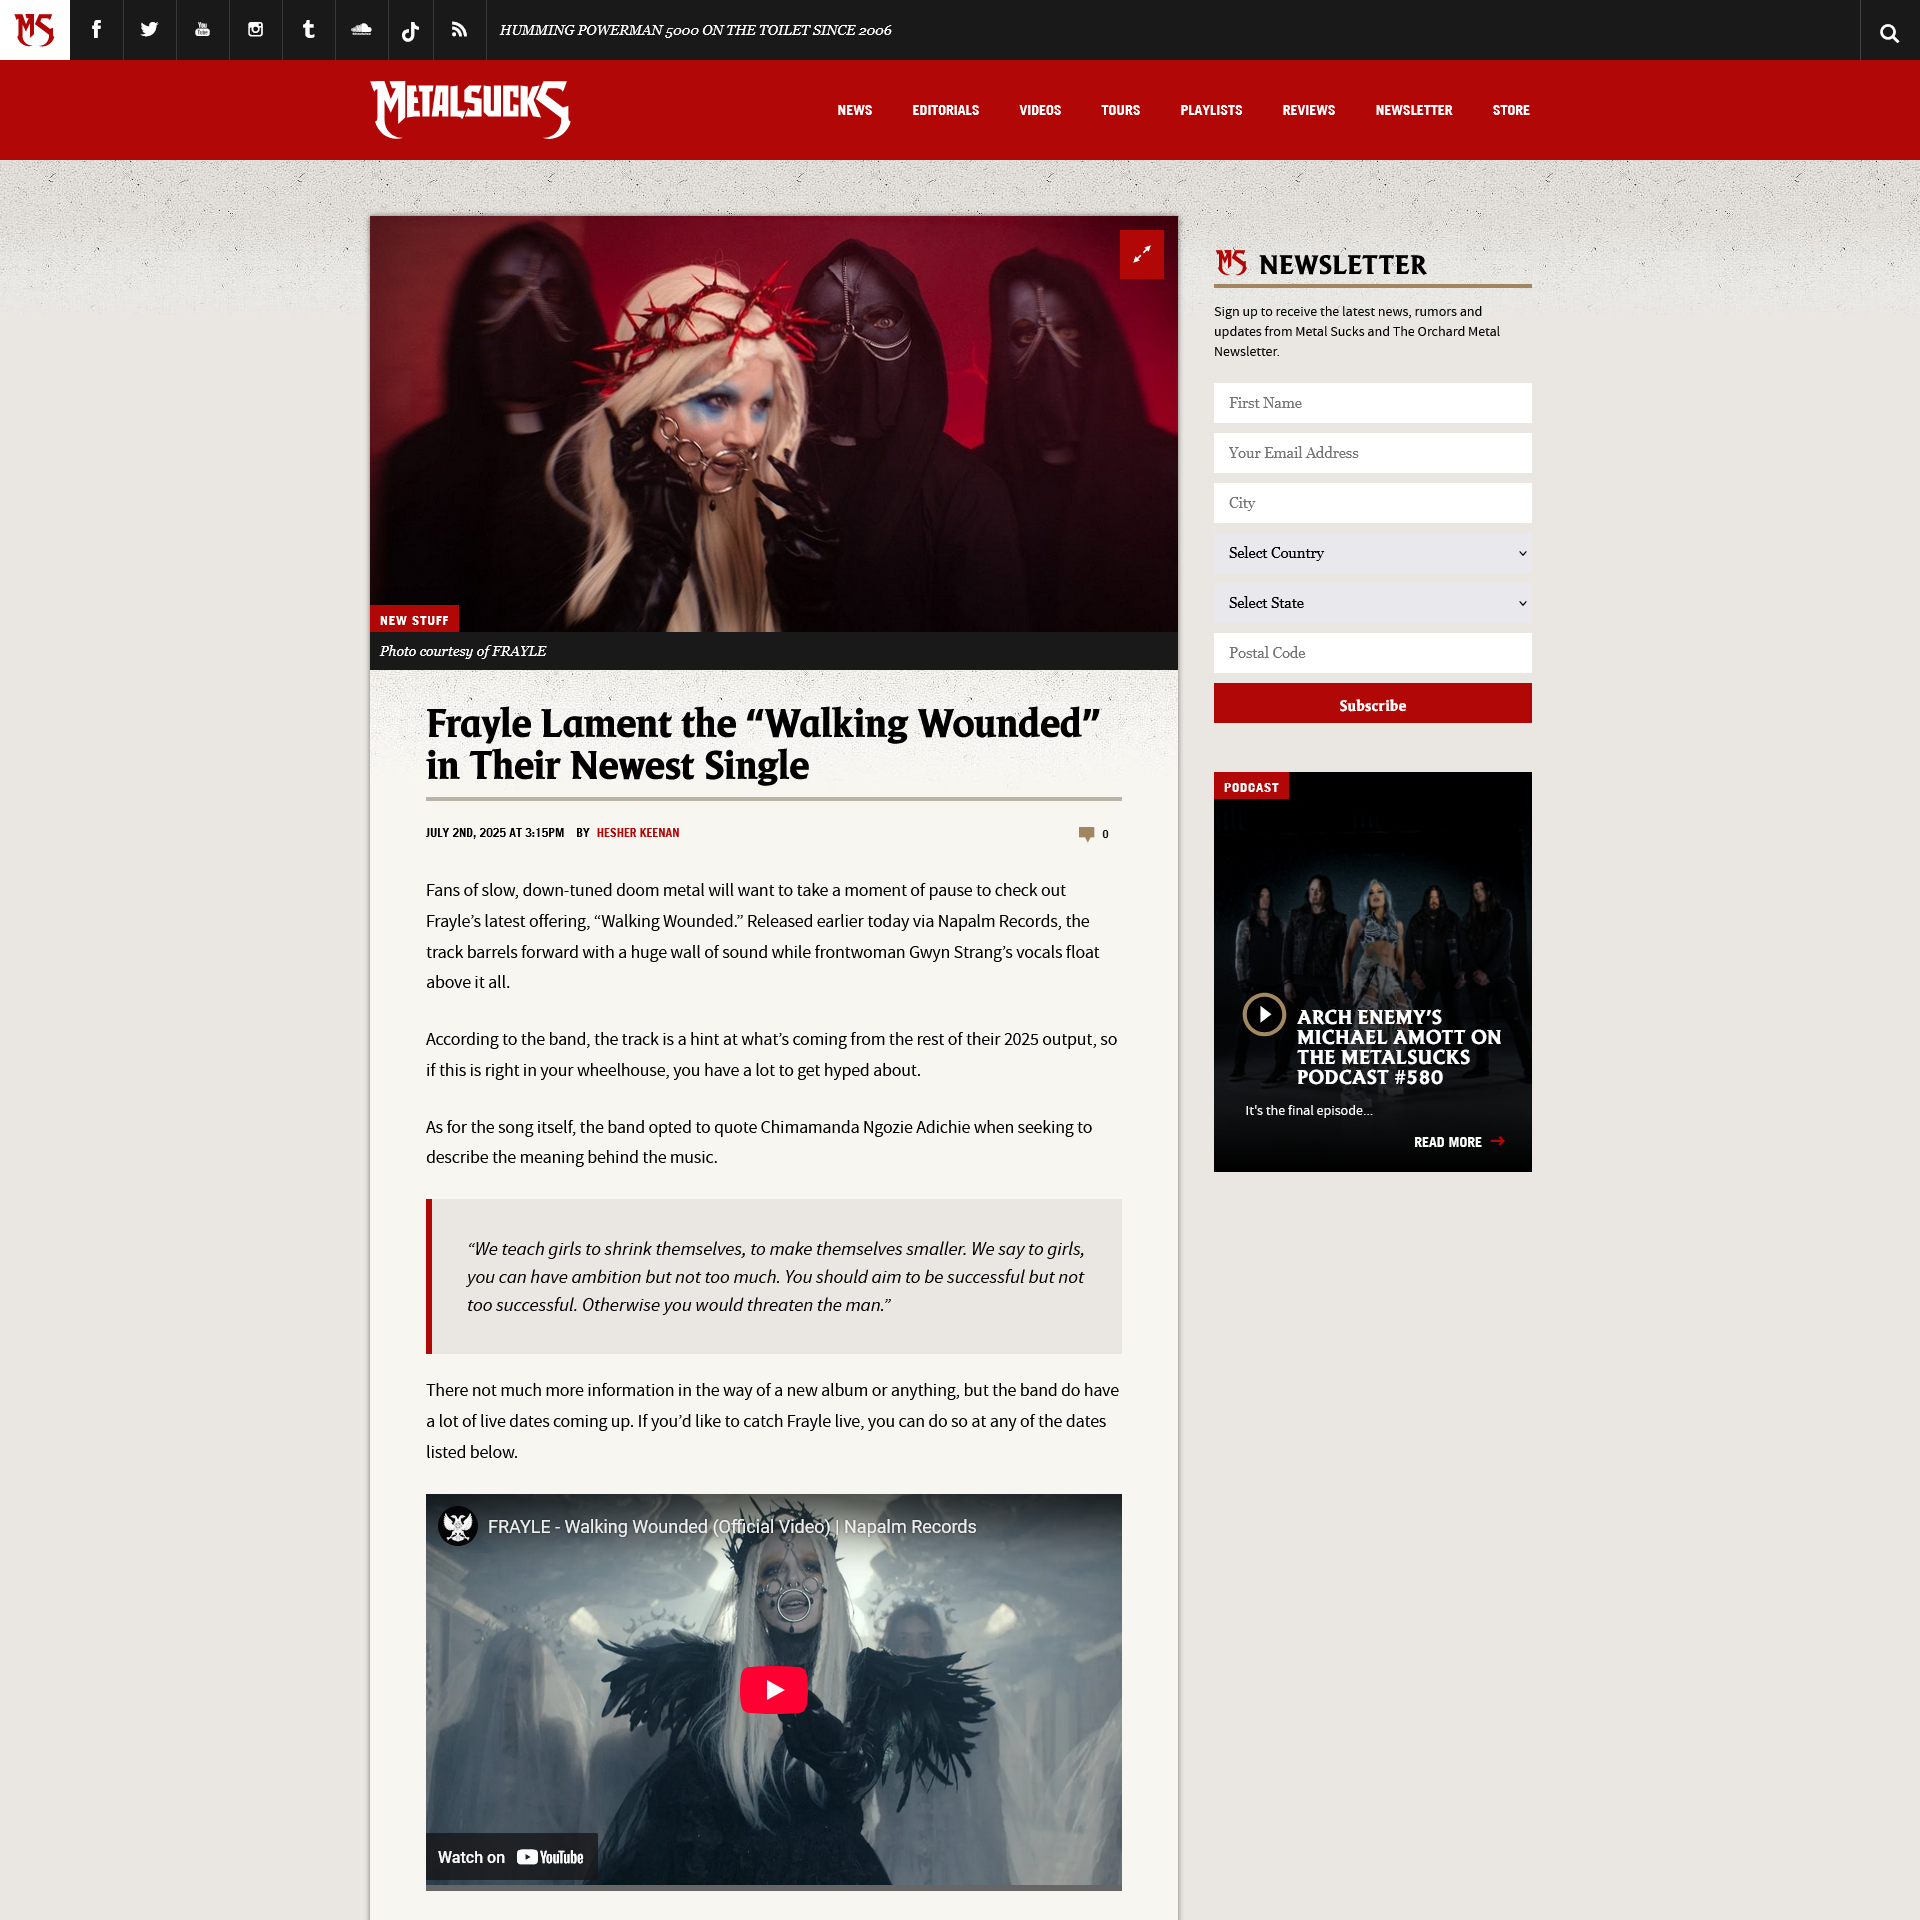The width and height of the screenshot is (1920, 1920).
Task: Click the Read More arrow icon
Action: pyautogui.click(x=1497, y=1141)
